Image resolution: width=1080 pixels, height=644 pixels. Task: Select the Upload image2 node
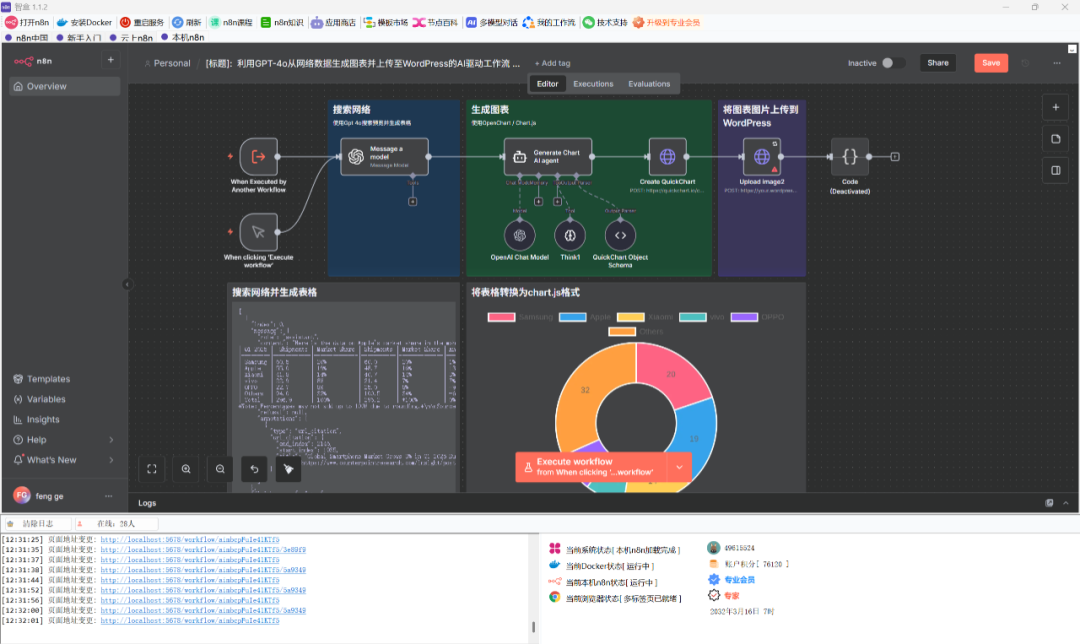click(x=762, y=157)
